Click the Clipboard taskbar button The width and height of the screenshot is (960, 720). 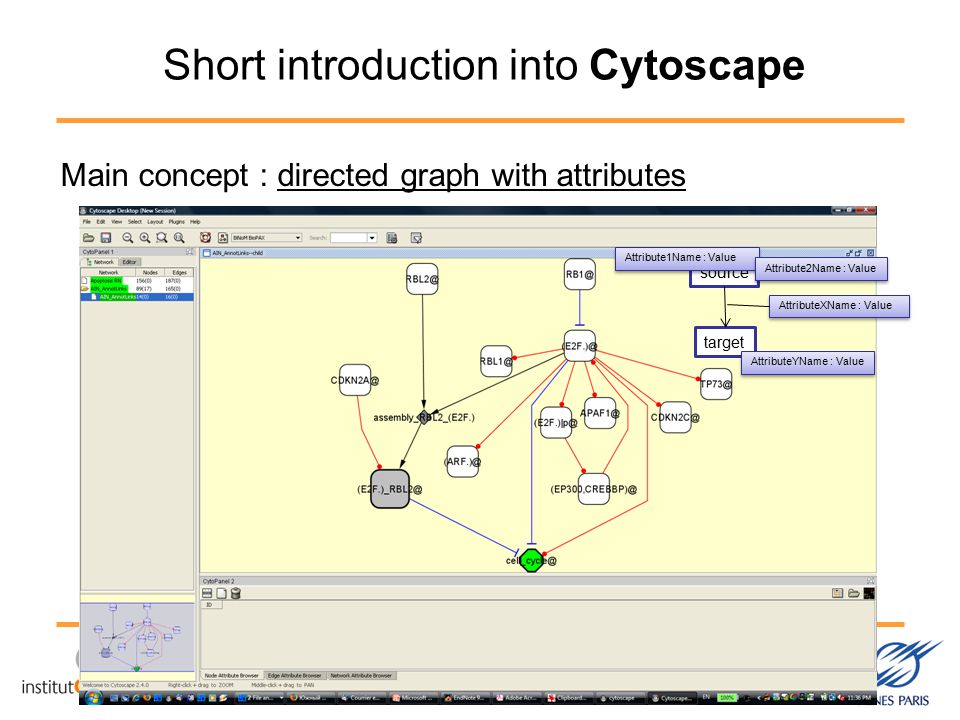point(569,697)
